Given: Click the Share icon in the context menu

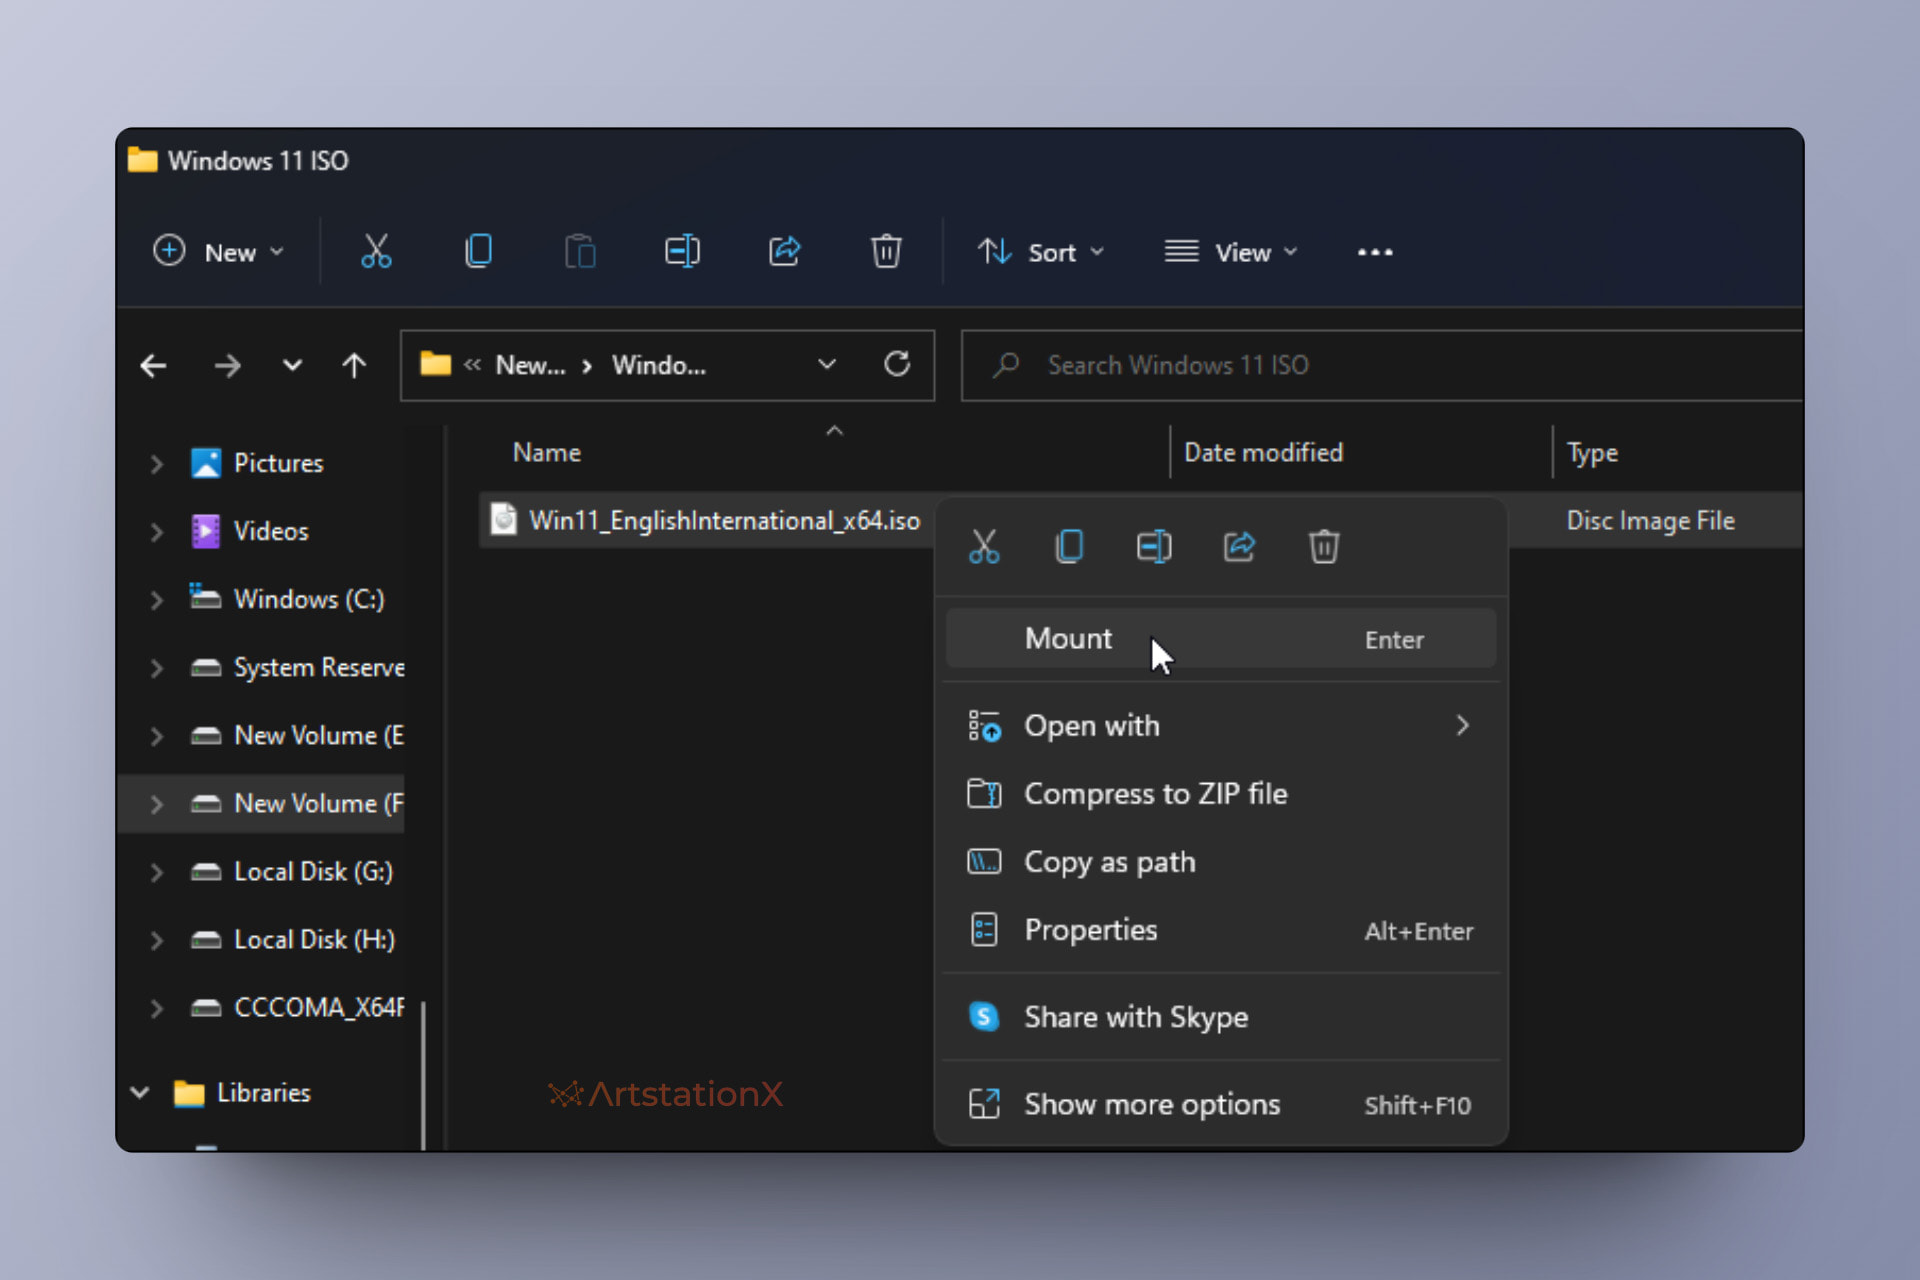Looking at the screenshot, I should [x=1239, y=547].
